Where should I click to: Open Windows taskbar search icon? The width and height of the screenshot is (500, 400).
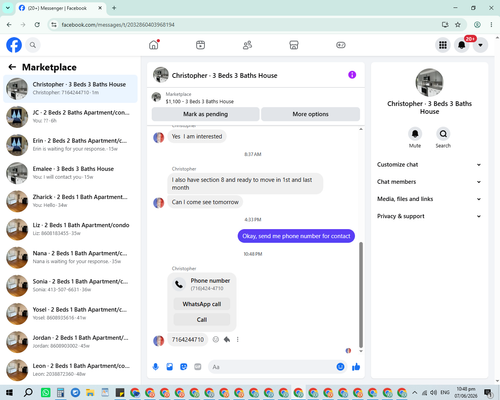[x=28, y=393]
